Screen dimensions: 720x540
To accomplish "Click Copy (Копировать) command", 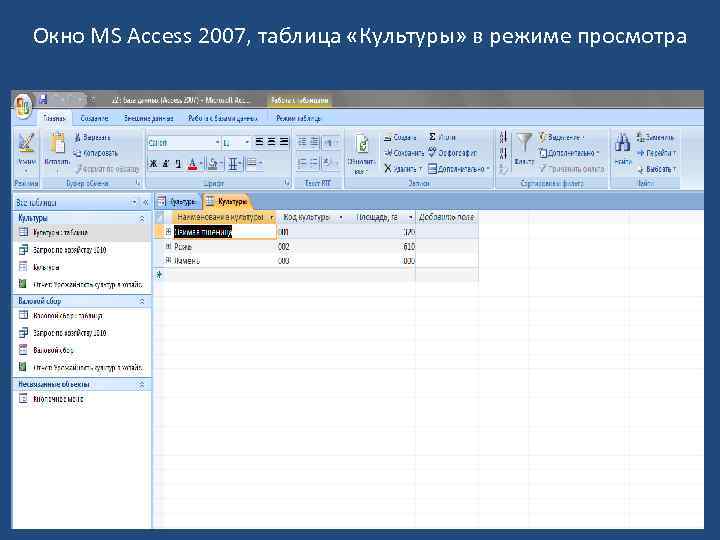I will [96, 153].
